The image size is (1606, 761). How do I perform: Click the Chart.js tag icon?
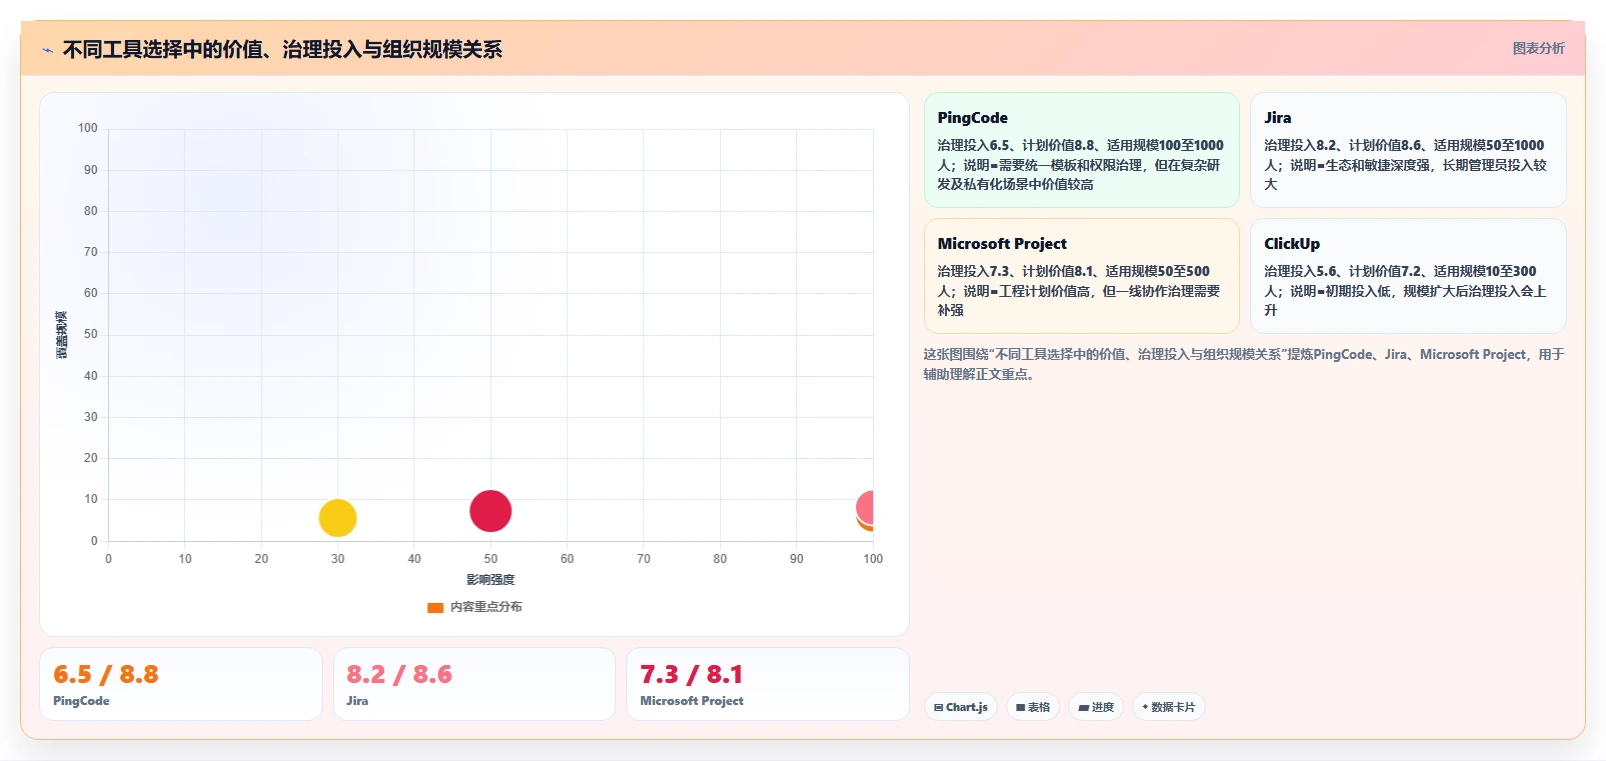point(938,708)
